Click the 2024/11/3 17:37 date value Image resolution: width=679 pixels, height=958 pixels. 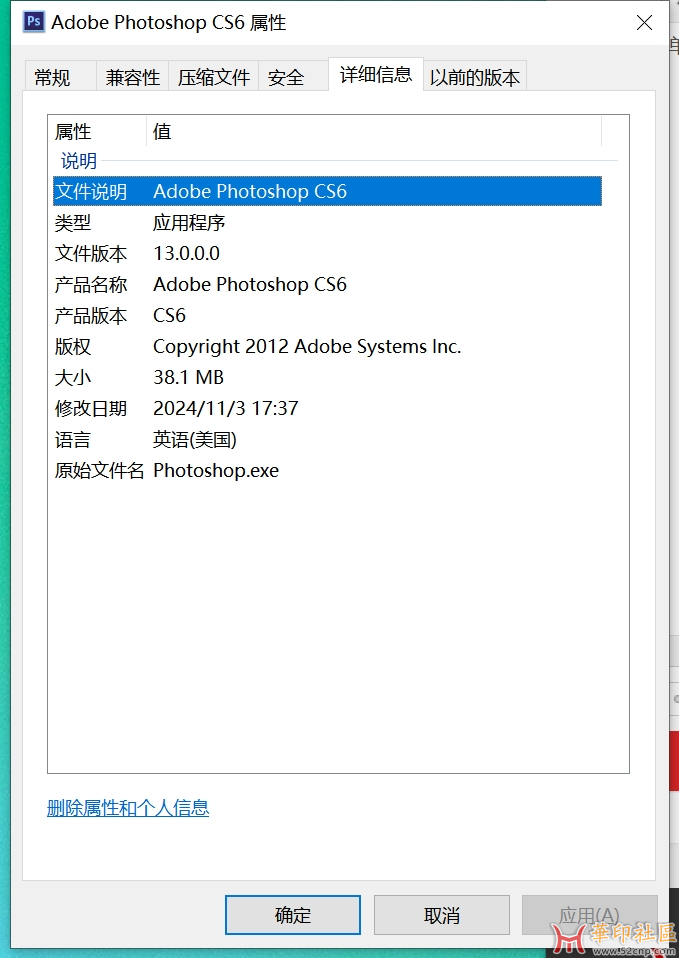point(226,408)
